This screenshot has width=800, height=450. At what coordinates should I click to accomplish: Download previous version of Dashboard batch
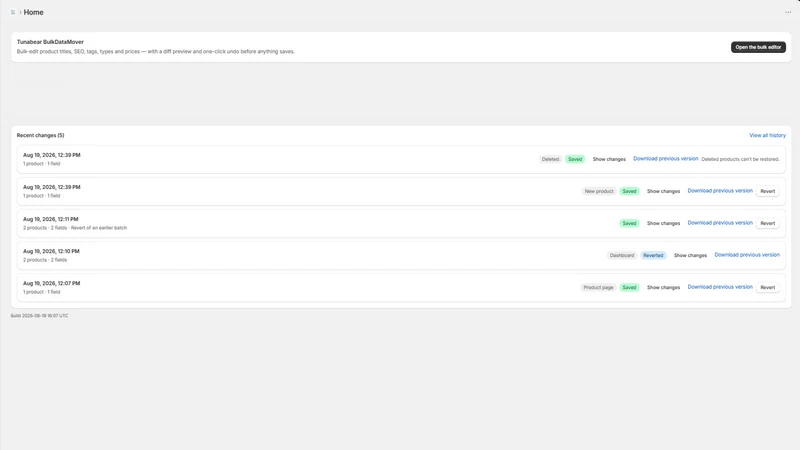tap(747, 255)
